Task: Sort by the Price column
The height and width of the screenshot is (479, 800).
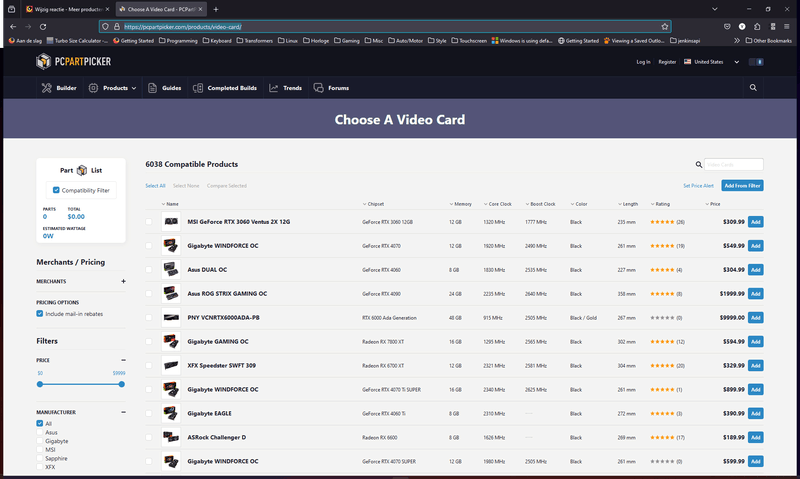Action: tap(713, 204)
